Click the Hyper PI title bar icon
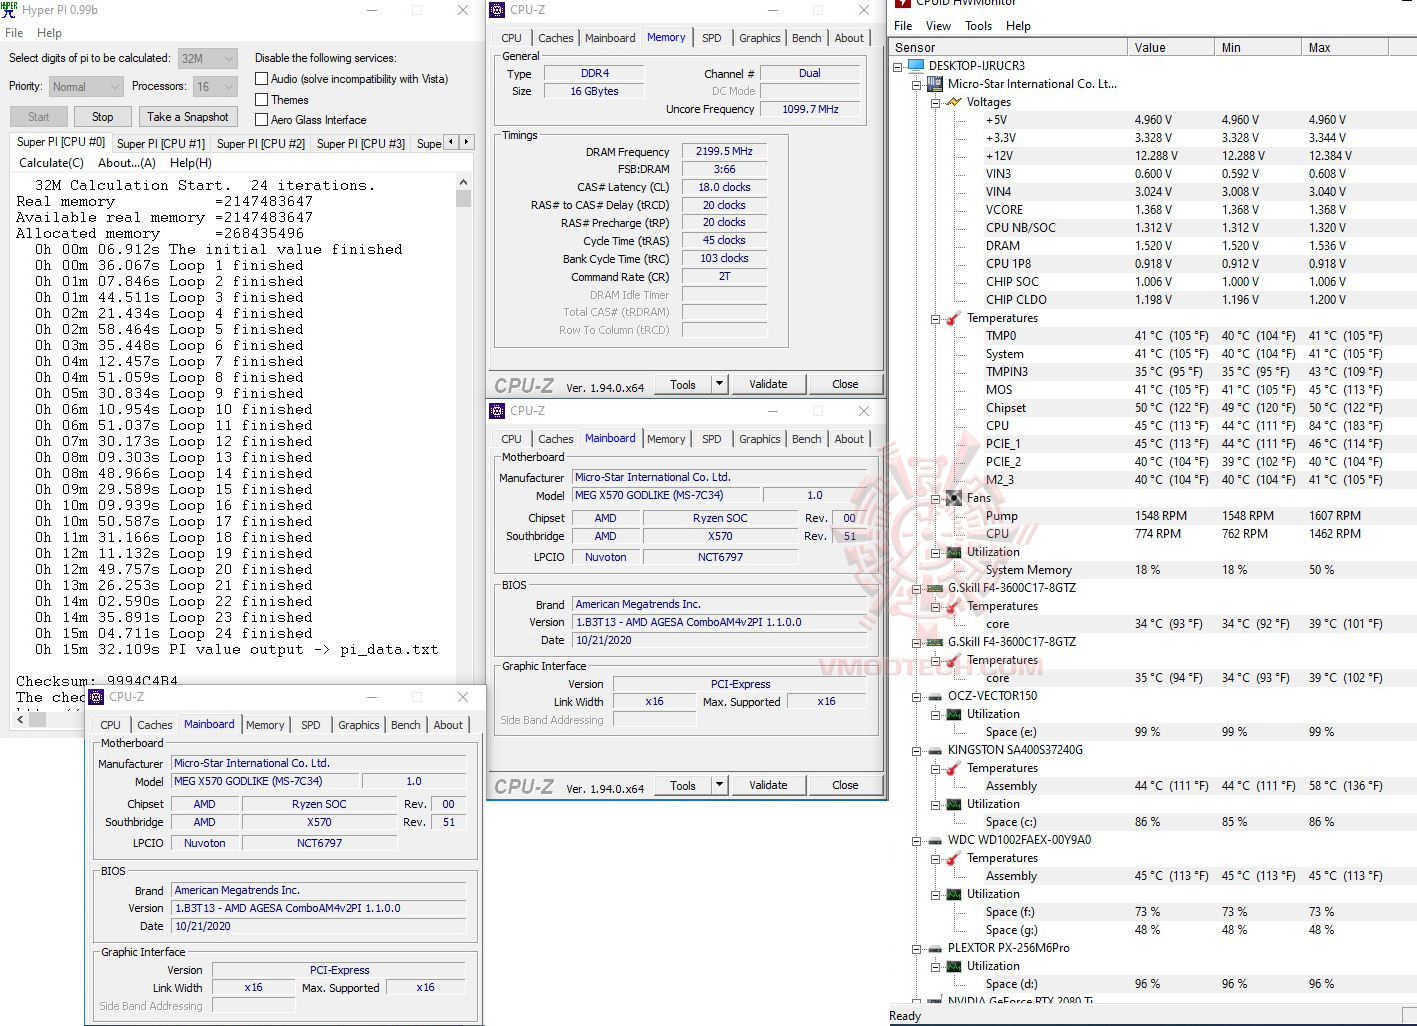 9,9
